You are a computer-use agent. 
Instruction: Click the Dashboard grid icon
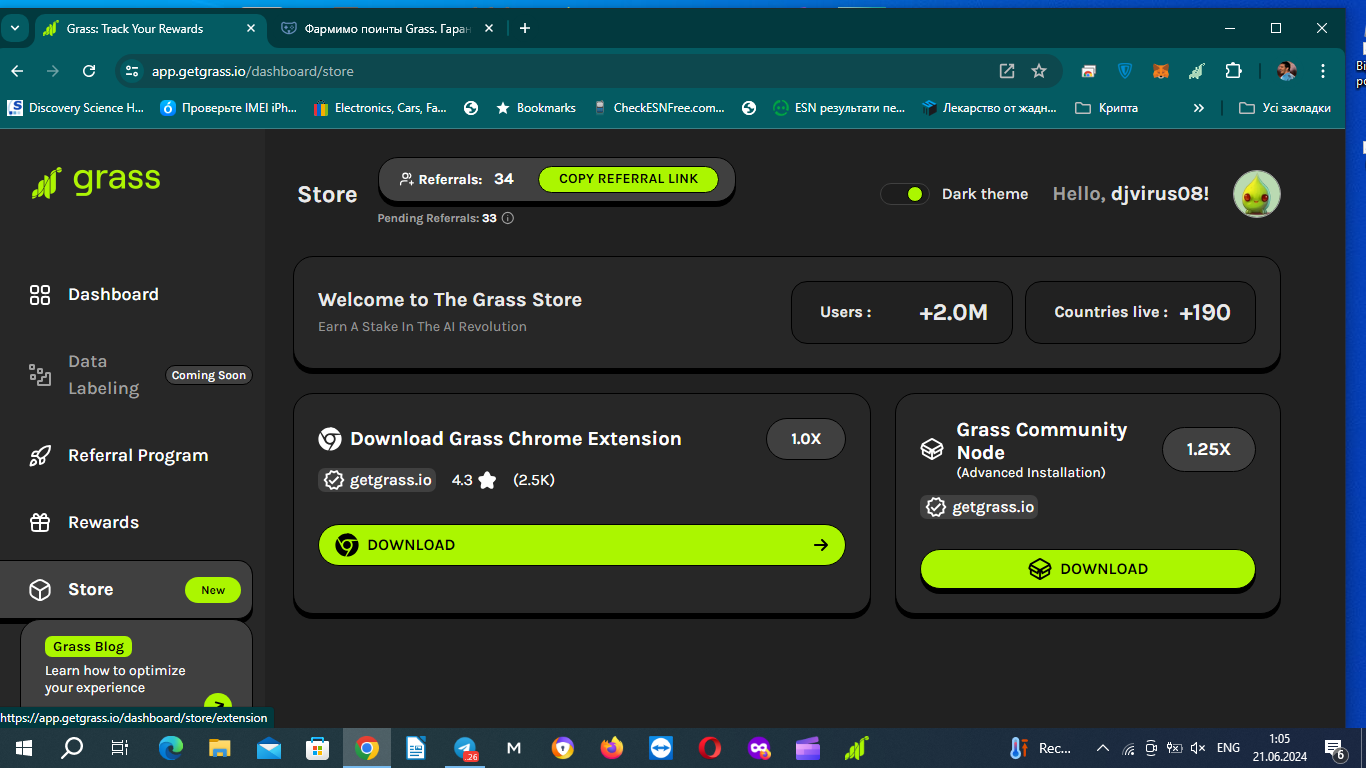coord(40,294)
